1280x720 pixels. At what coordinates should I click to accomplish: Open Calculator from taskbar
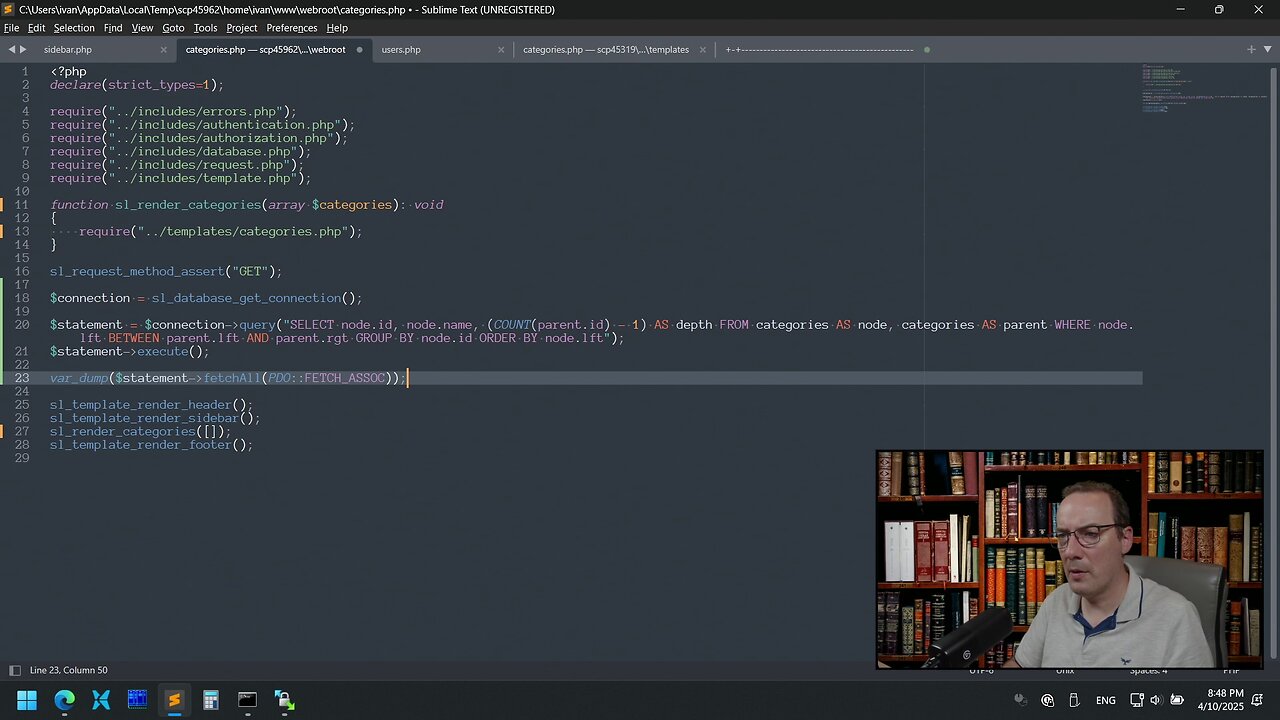tap(211, 700)
